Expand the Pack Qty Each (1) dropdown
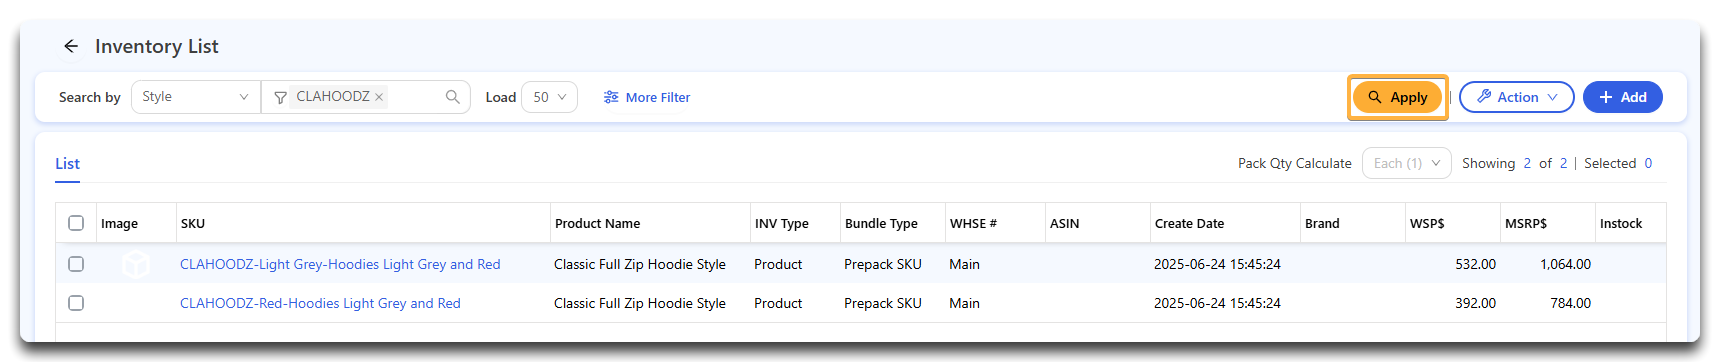This screenshot has width=1720, height=362. pyautogui.click(x=1406, y=163)
